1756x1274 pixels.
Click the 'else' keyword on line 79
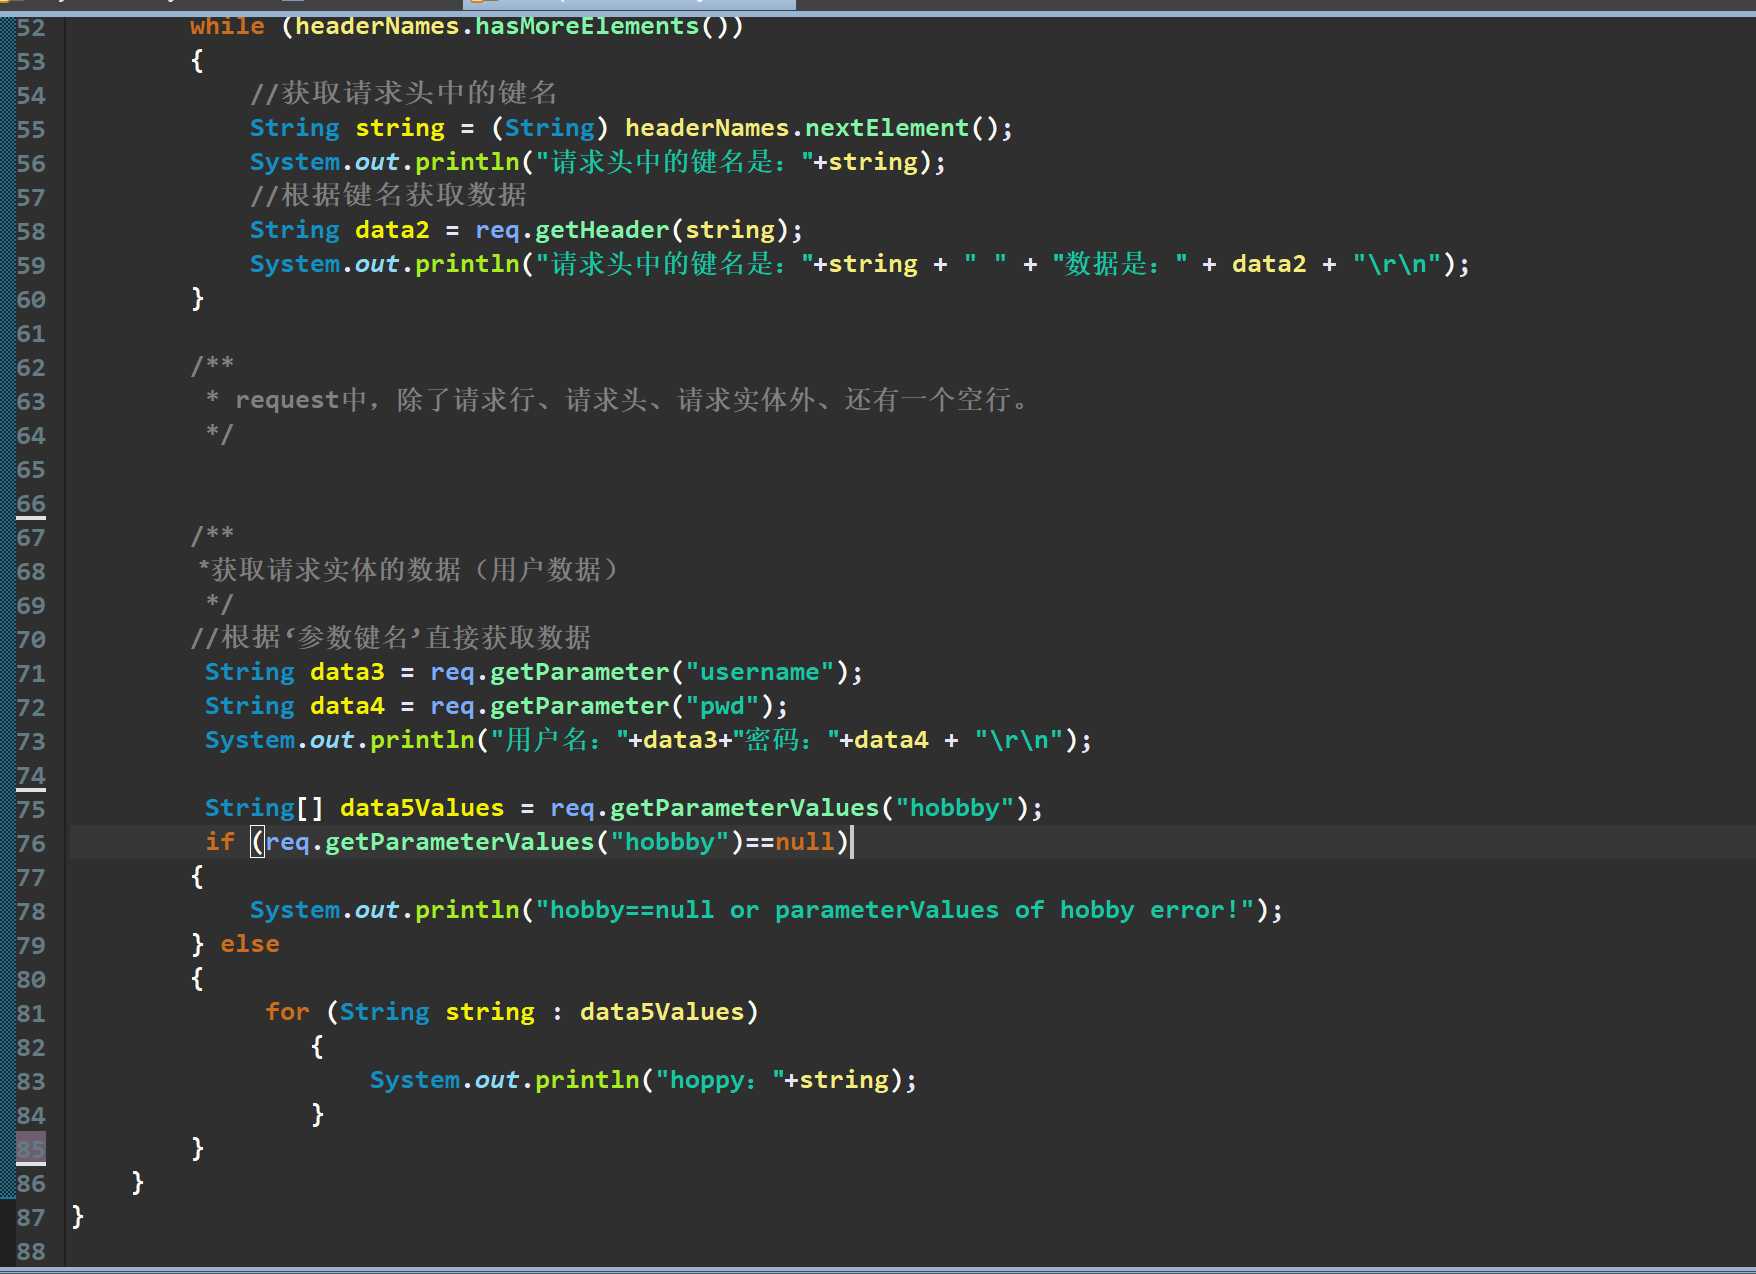(x=250, y=944)
